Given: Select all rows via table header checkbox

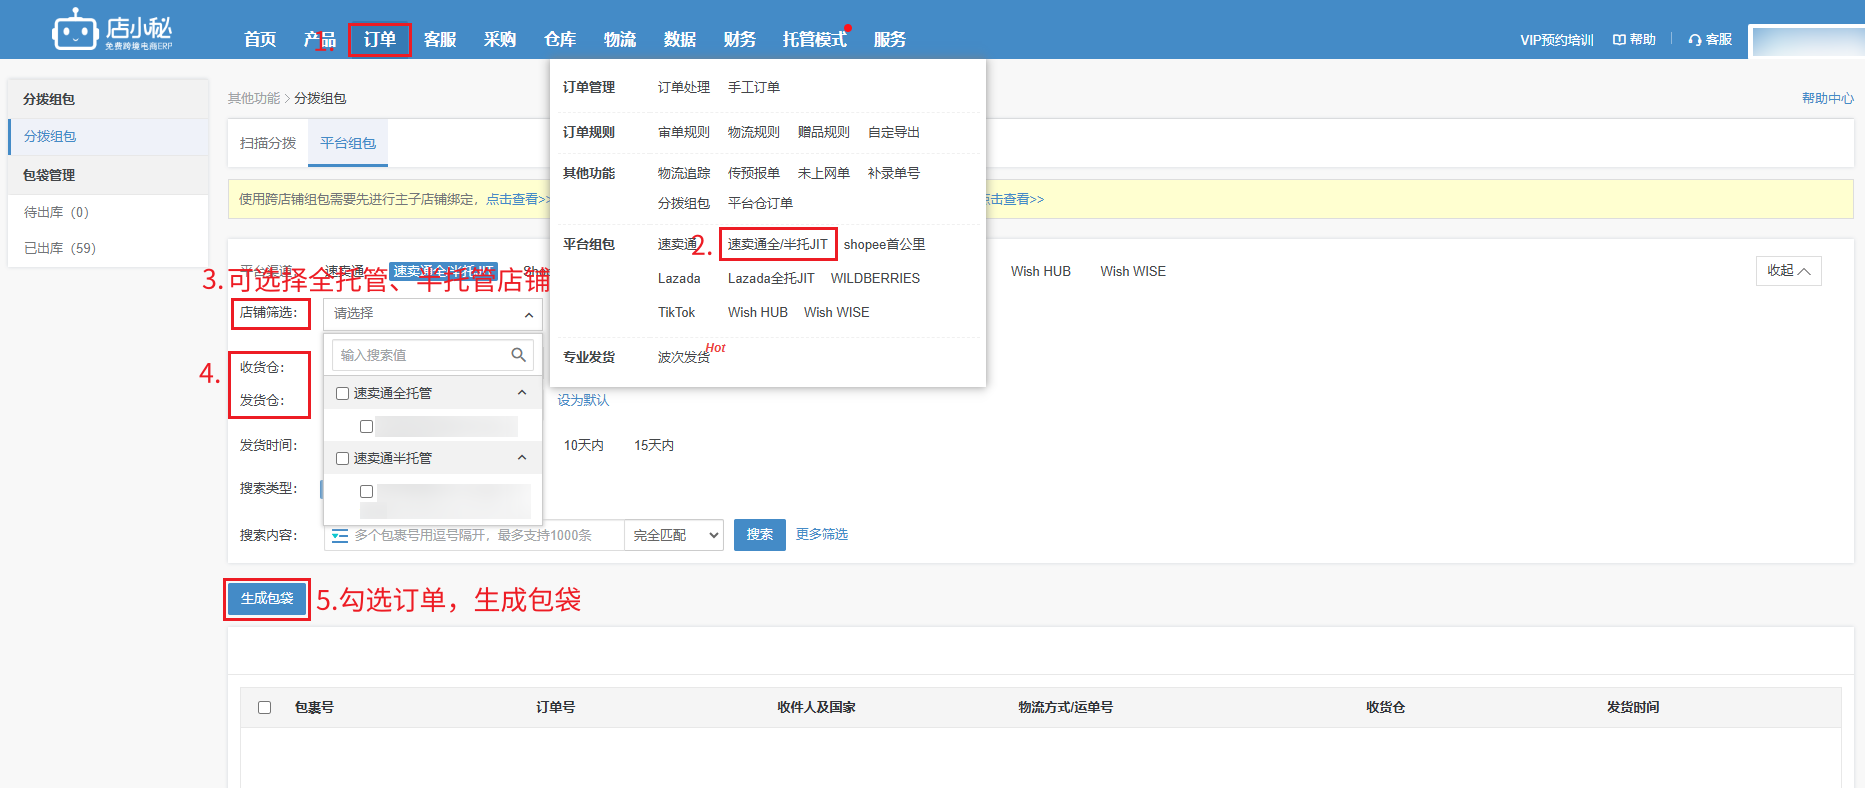Looking at the screenshot, I should 264,707.
